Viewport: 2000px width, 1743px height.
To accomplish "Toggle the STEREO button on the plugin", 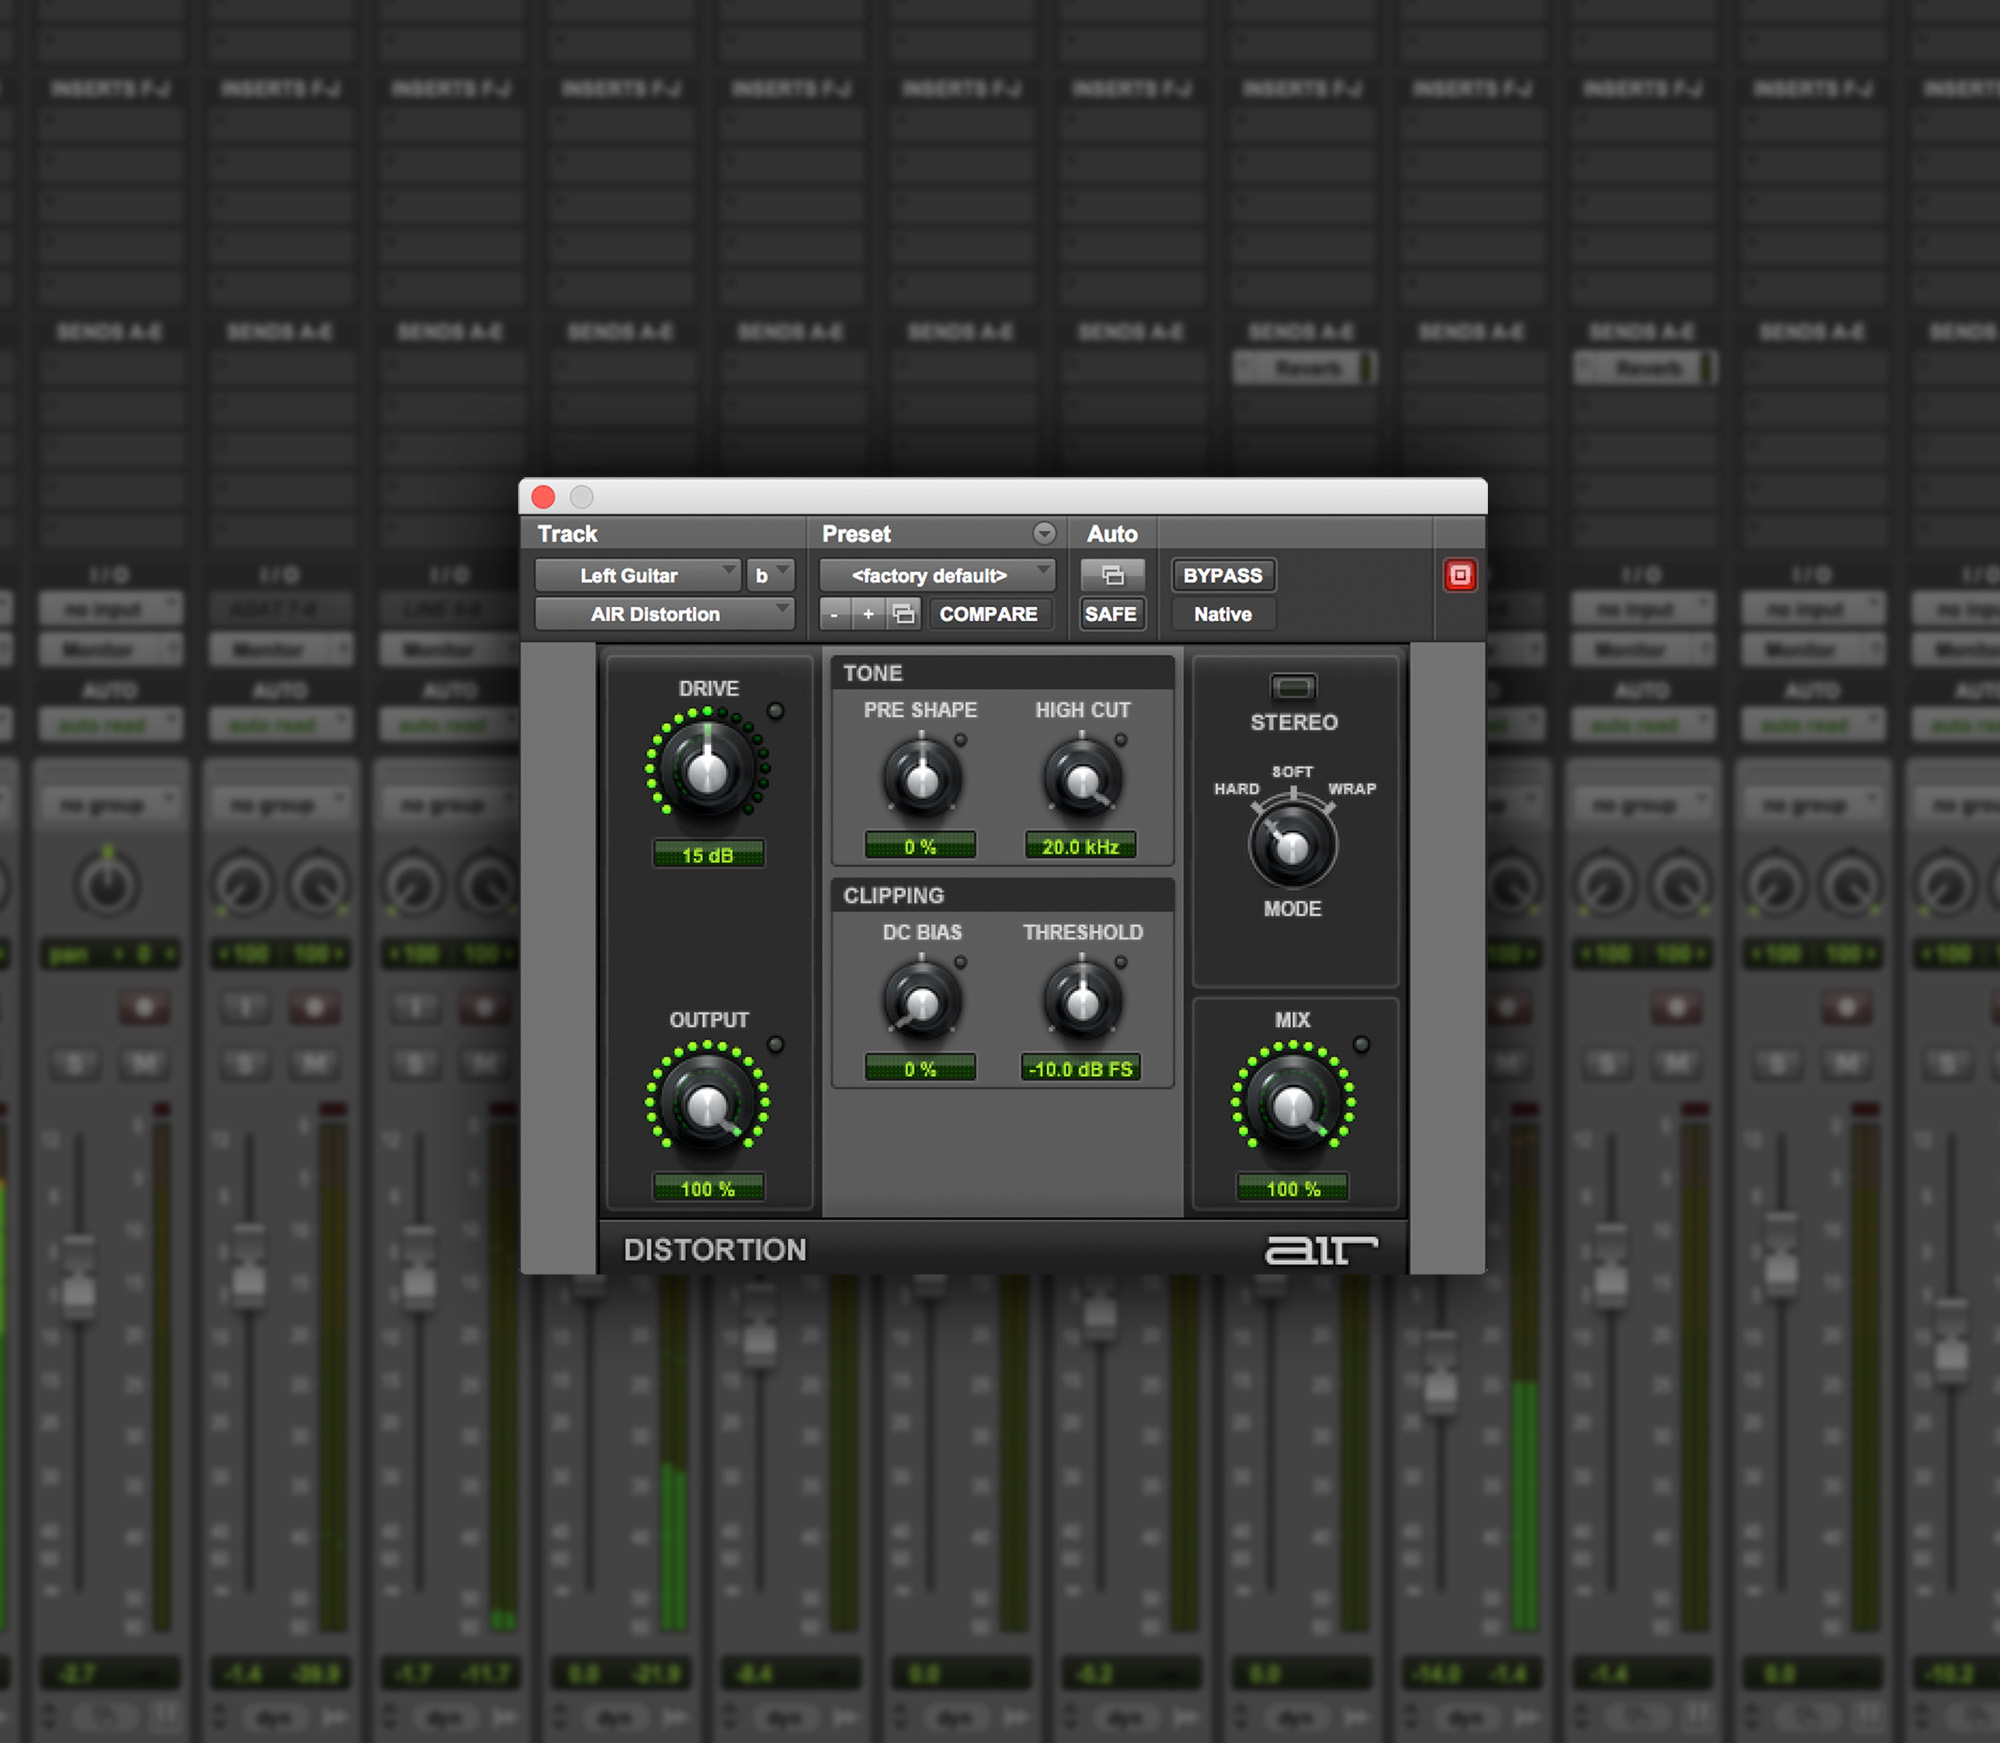I will coord(1293,688).
